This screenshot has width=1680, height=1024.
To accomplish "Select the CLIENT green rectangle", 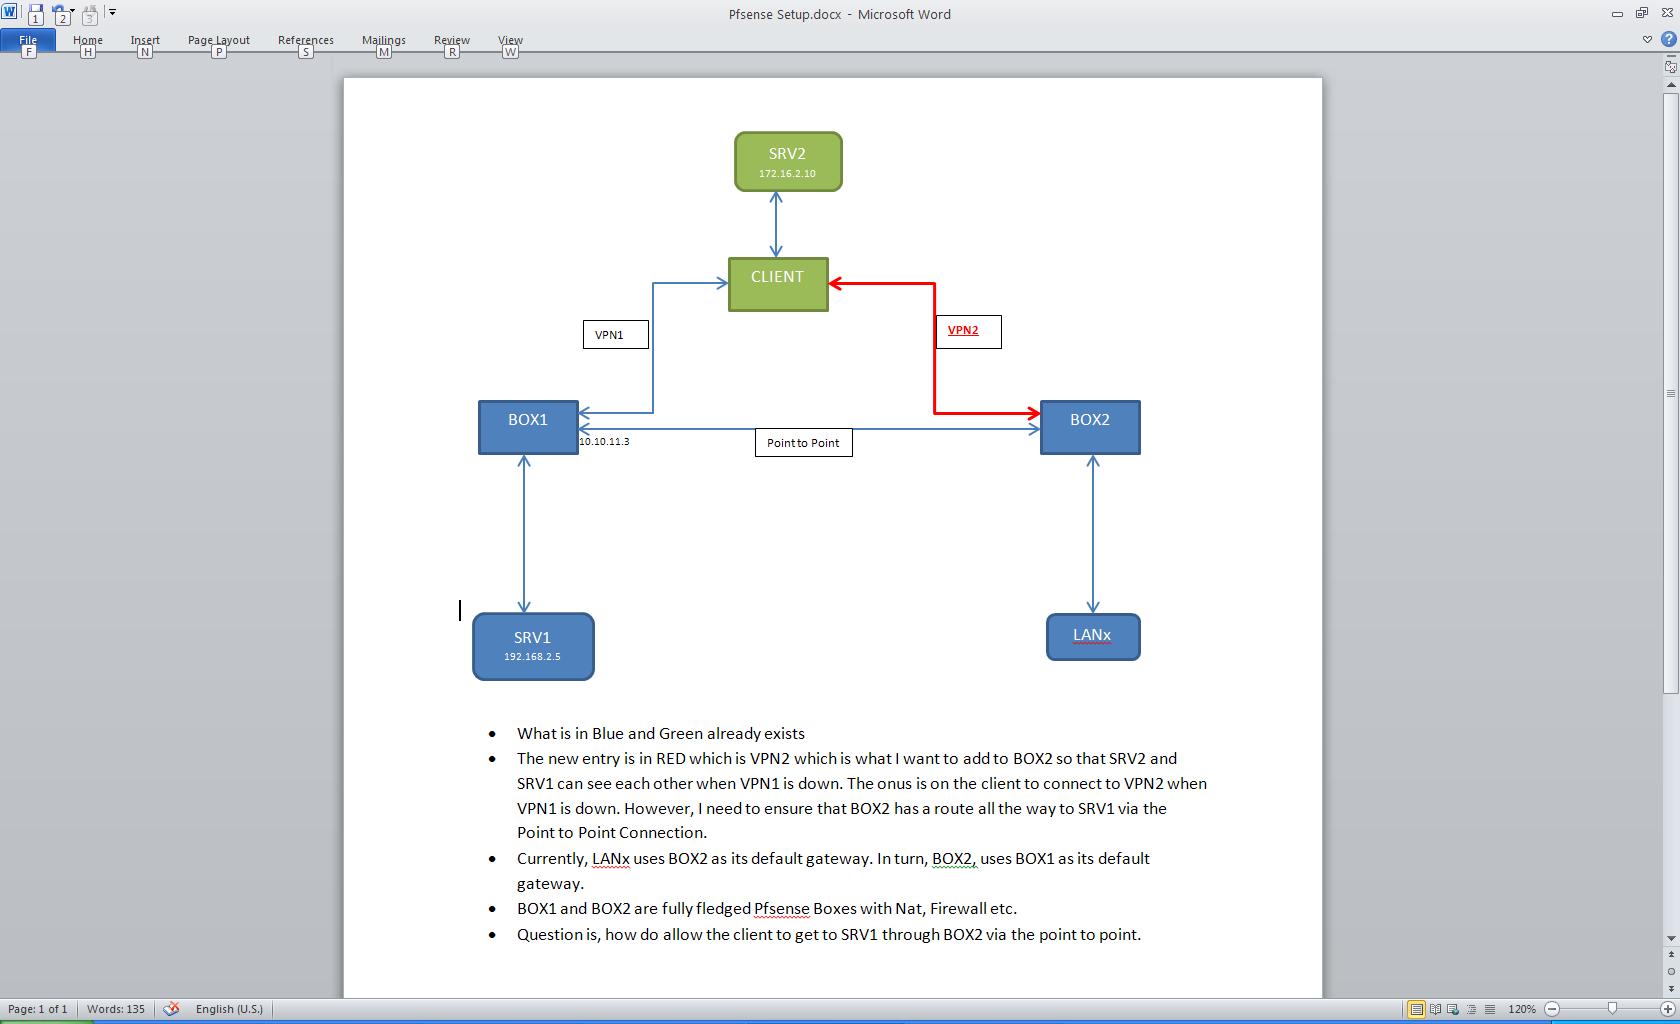I will [x=778, y=285].
